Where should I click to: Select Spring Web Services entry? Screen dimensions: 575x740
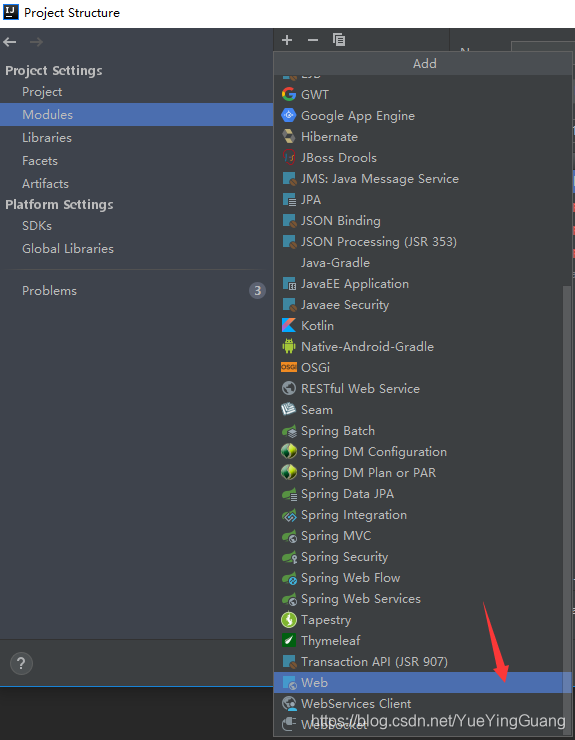[422, 598]
